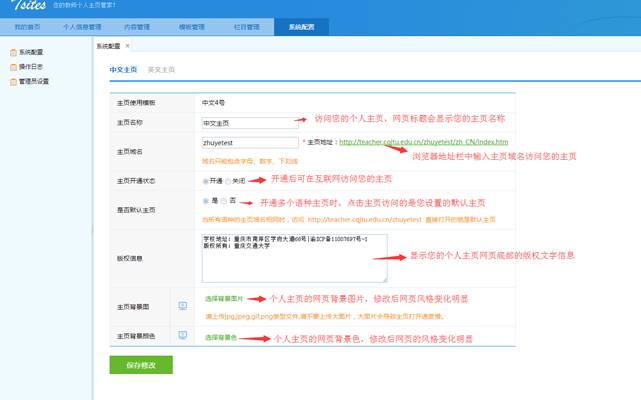Image resolution: width=641 pixels, height=400 pixels.
Task: Open 个人信息管理 in the top navigation
Action: coord(82,27)
